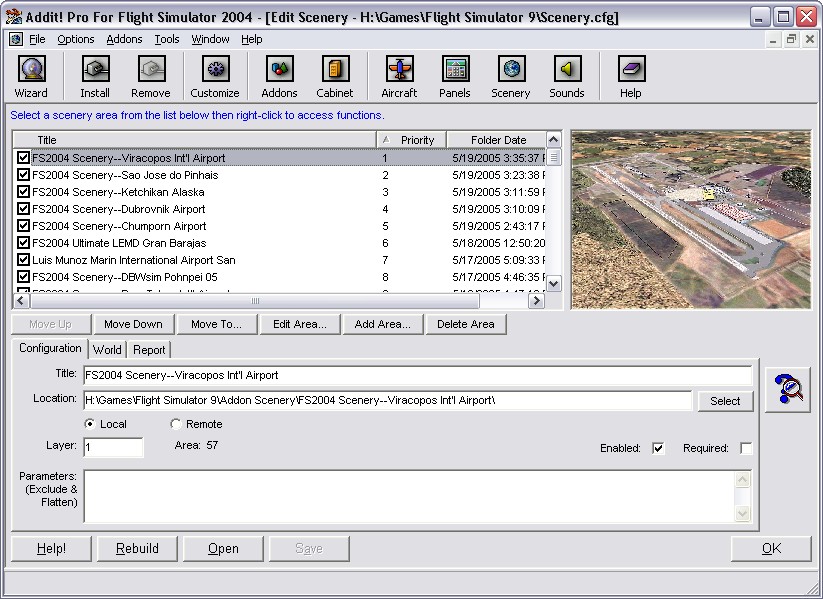The height and width of the screenshot is (599, 823).
Task: Click the OK button
Action: point(771,549)
